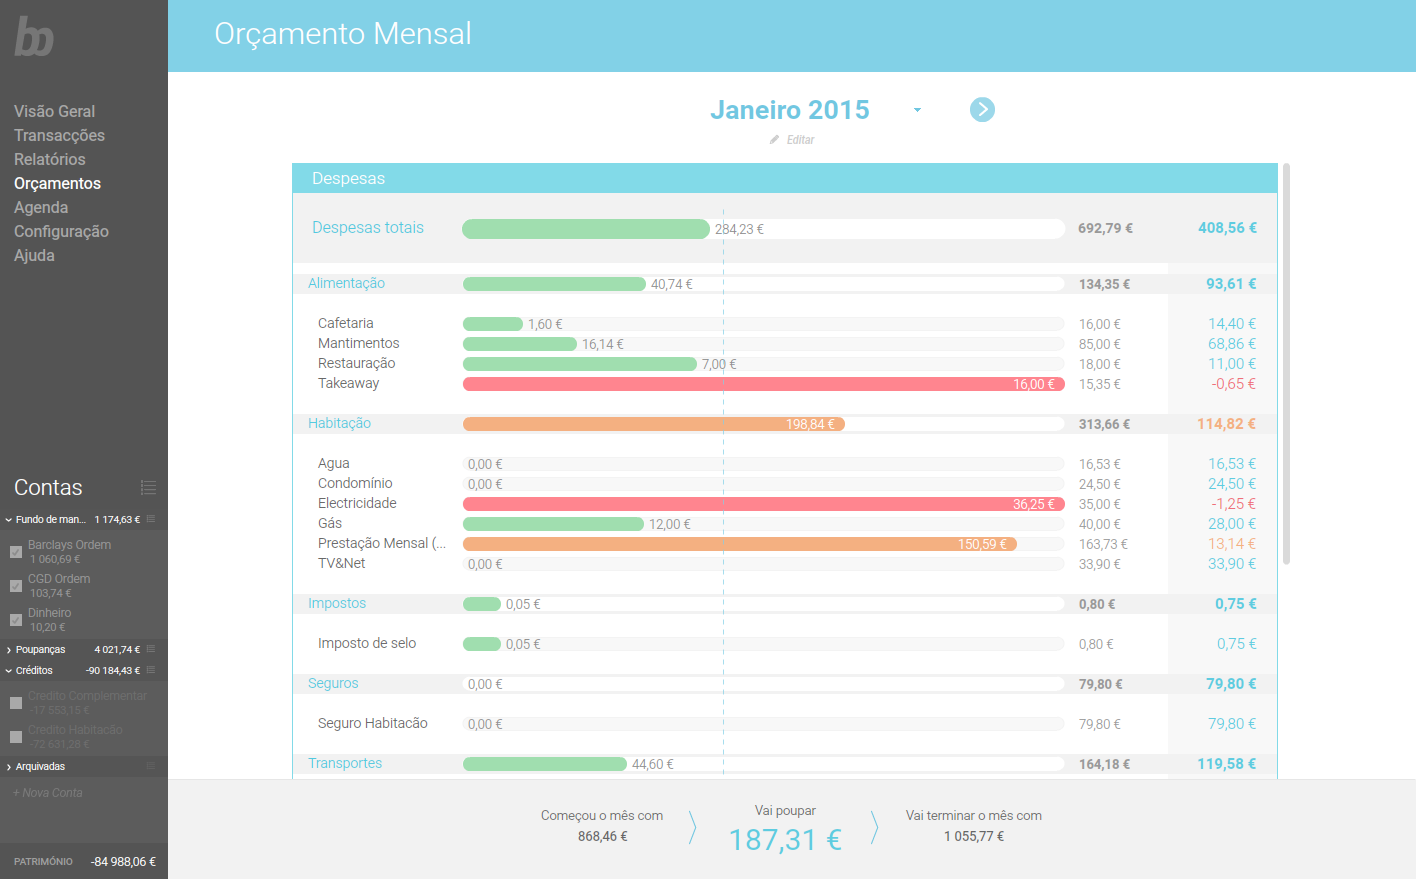The width and height of the screenshot is (1416, 879).
Task: Enable the Credito Habitacão checkbox
Action: point(16,737)
